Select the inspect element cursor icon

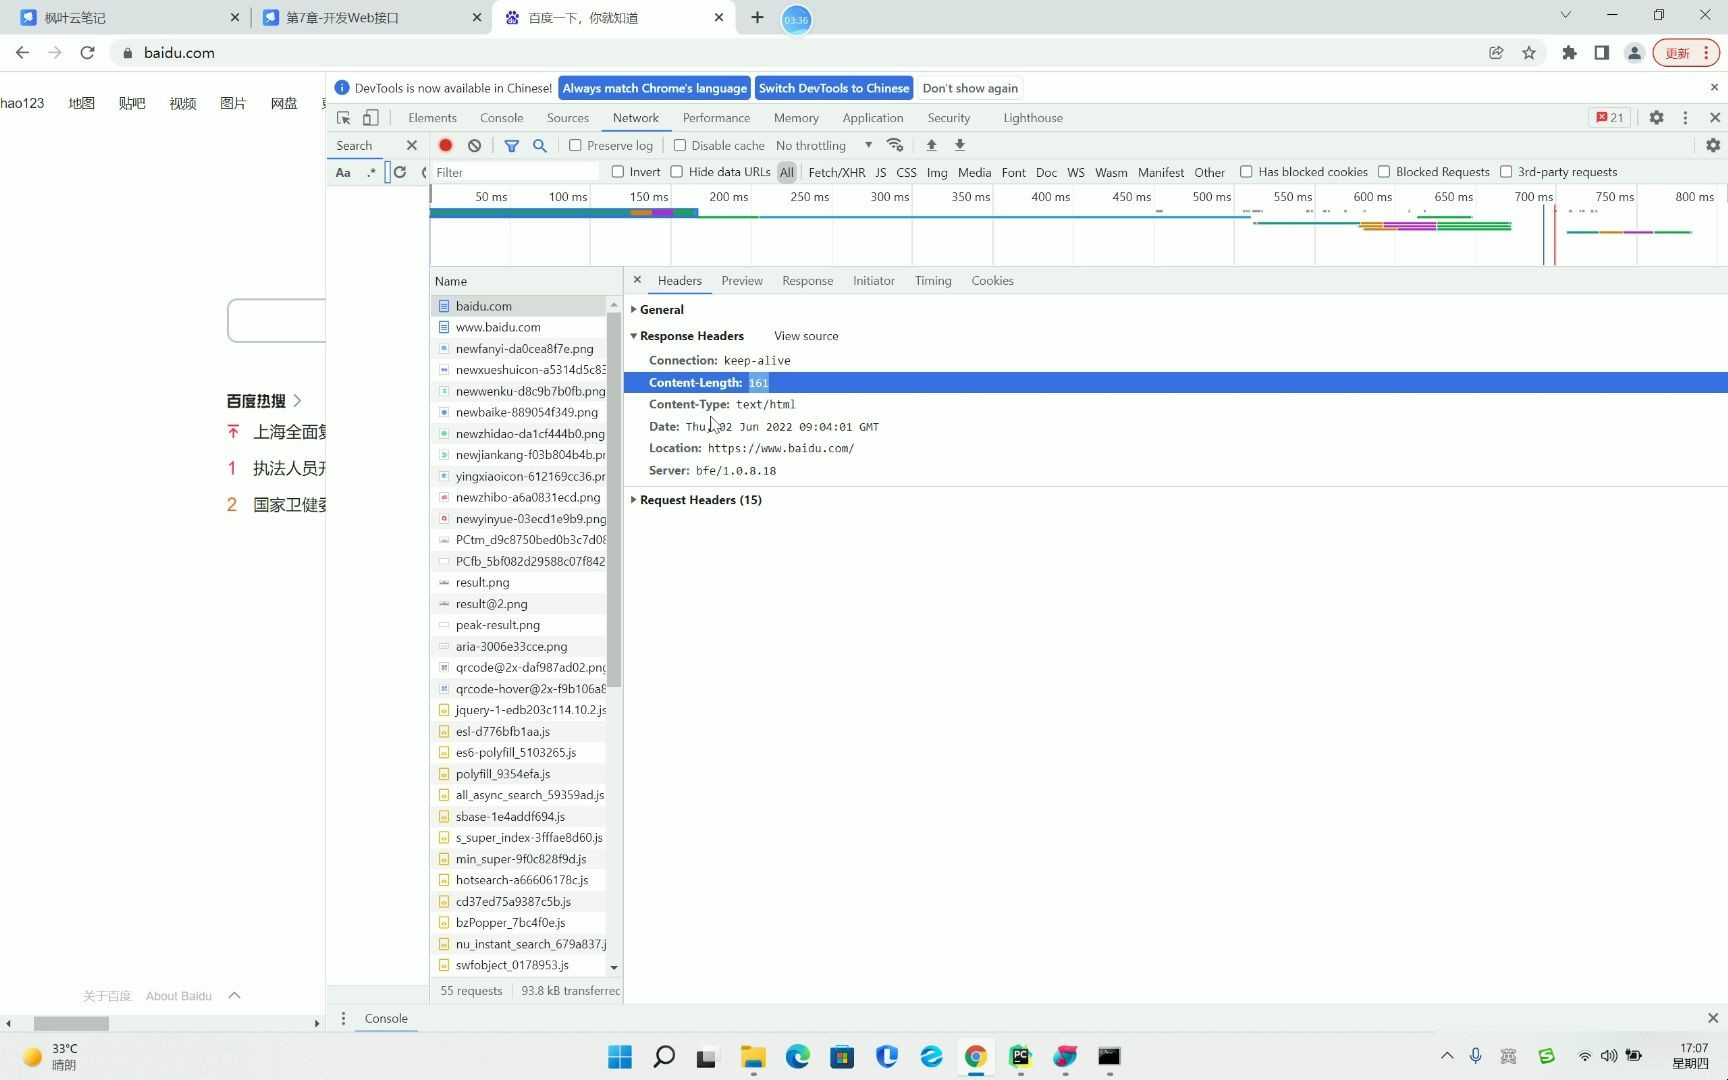coord(343,118)
